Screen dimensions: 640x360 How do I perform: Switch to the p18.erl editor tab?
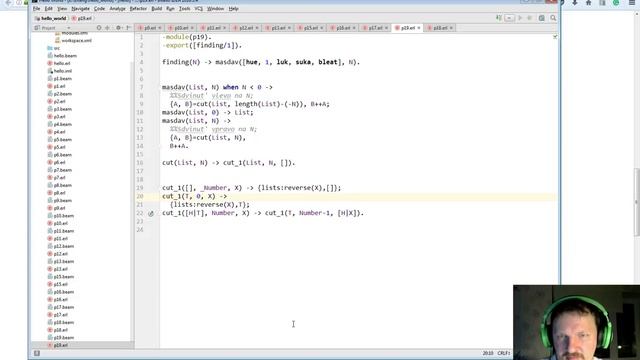point(440,28)
